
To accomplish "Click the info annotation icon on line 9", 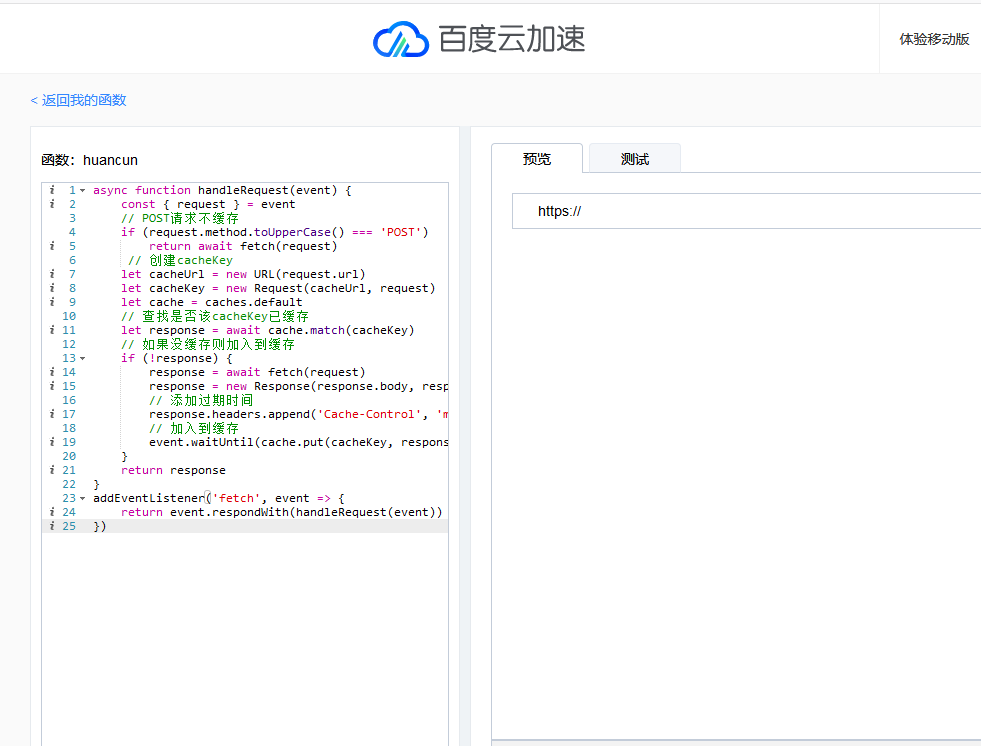I will [x=51, y=302].
